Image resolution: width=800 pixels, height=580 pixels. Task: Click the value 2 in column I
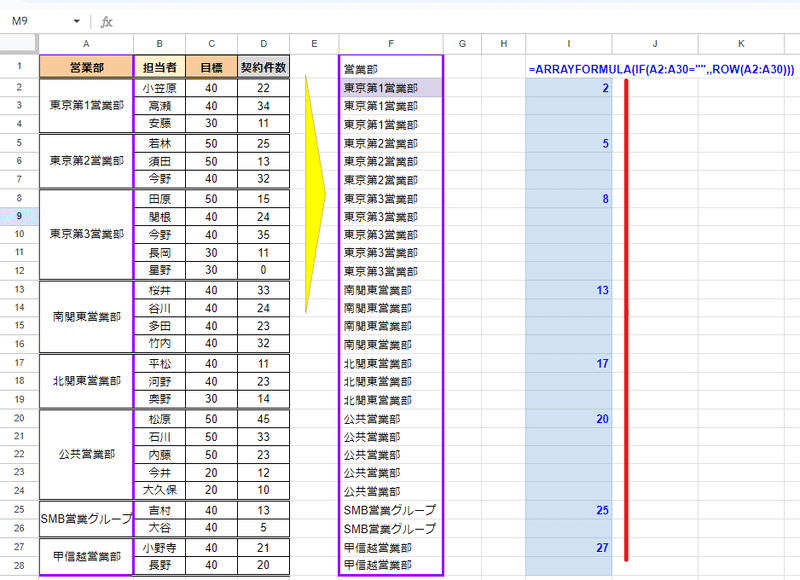coord(569,88)
